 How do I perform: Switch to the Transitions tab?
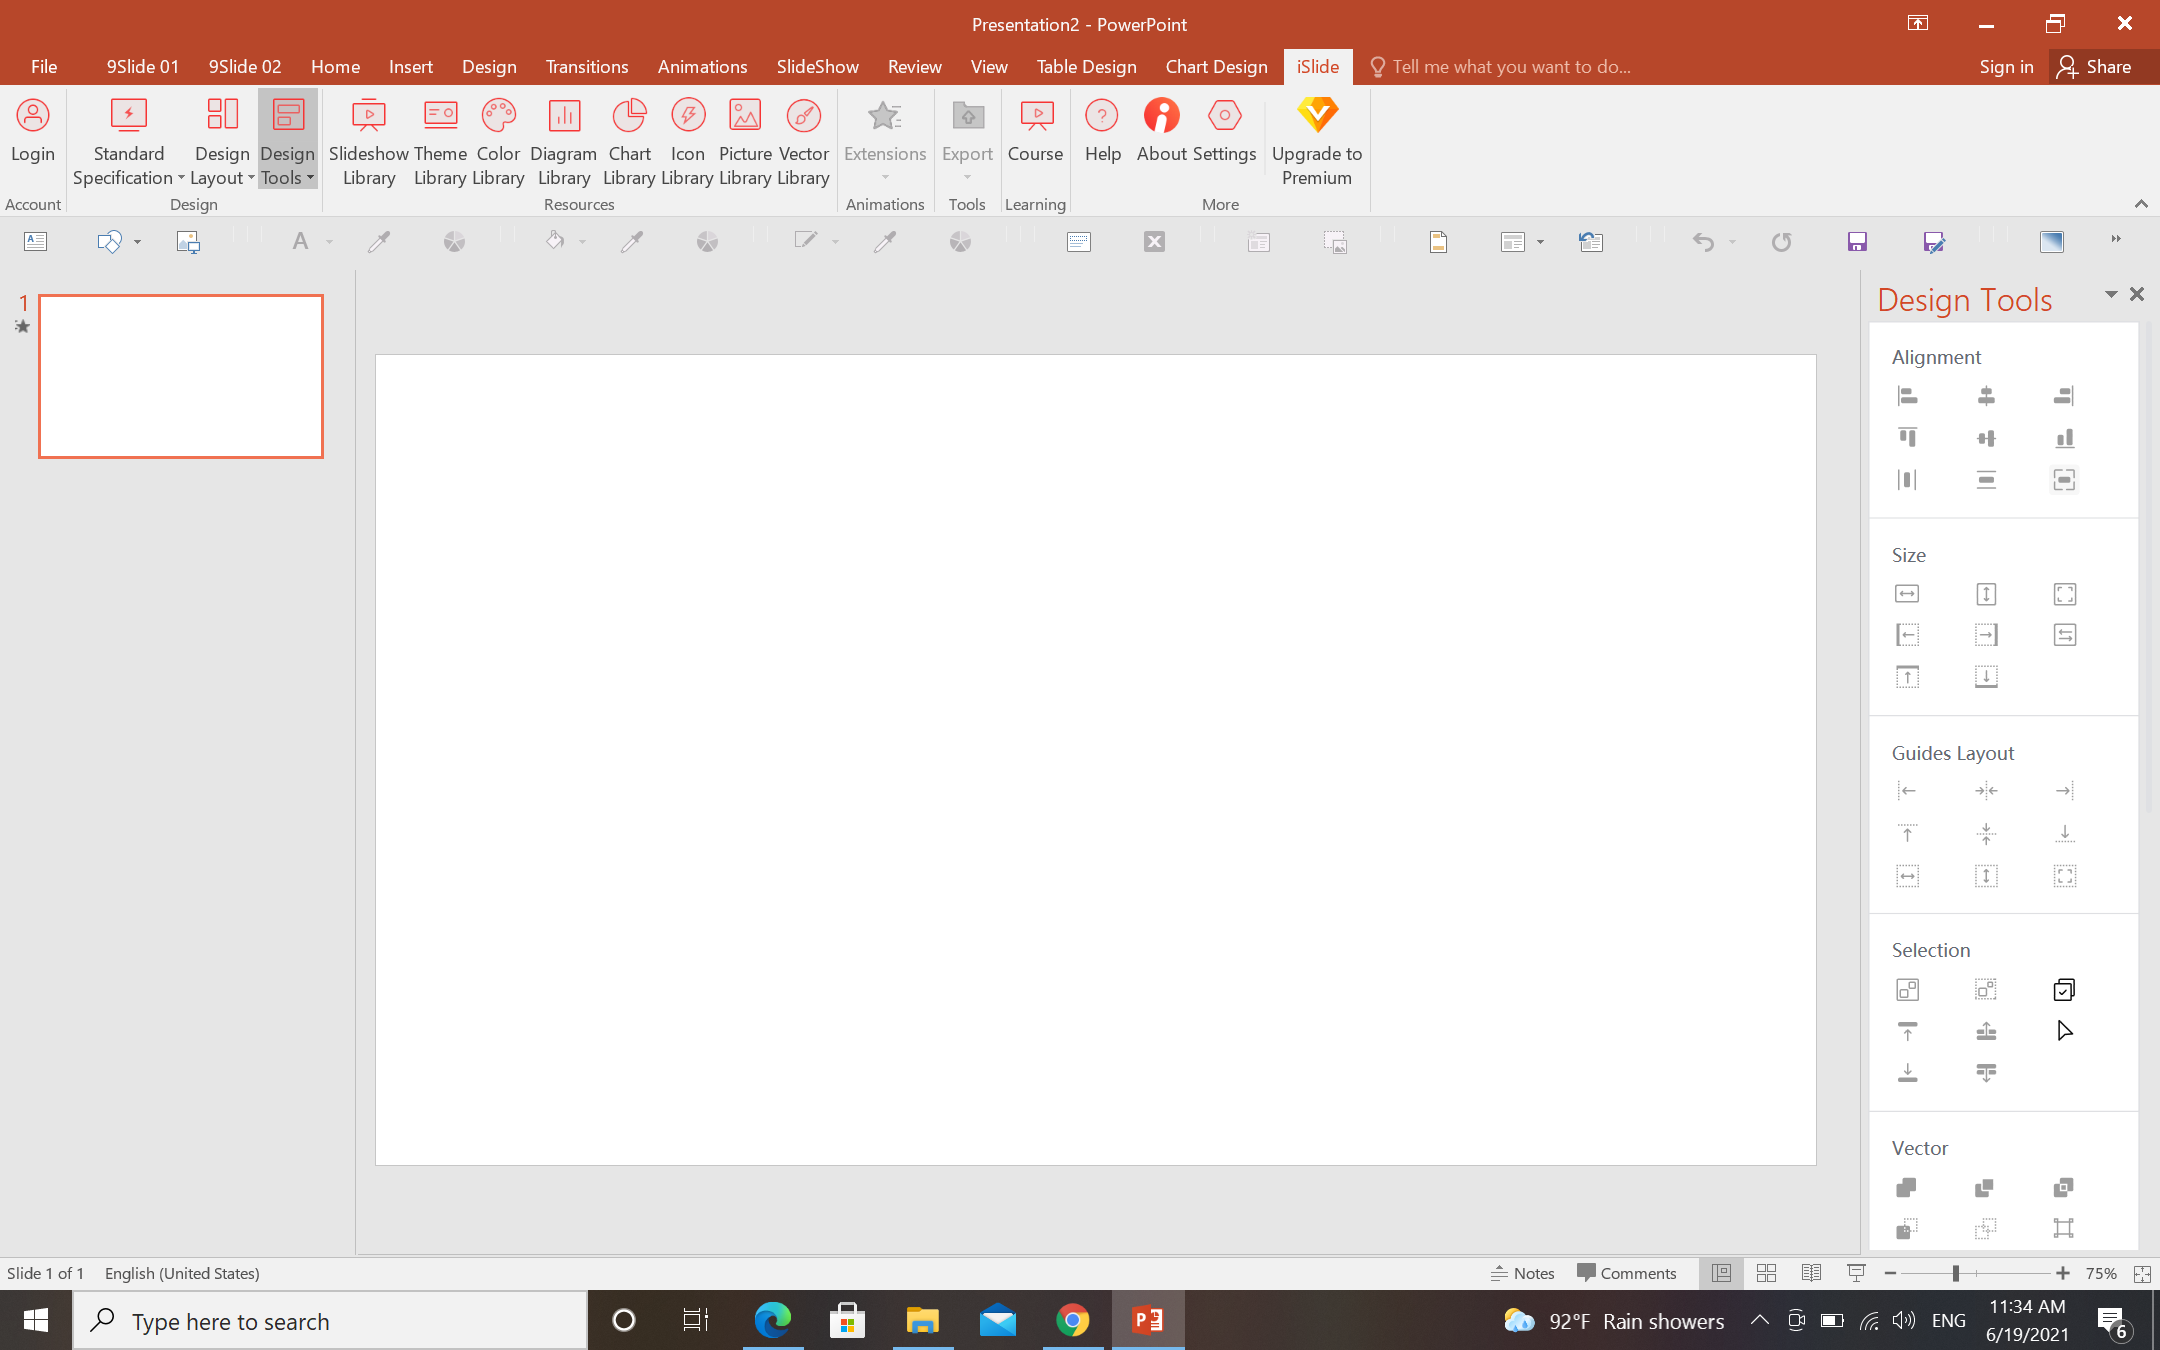point(587,66)
